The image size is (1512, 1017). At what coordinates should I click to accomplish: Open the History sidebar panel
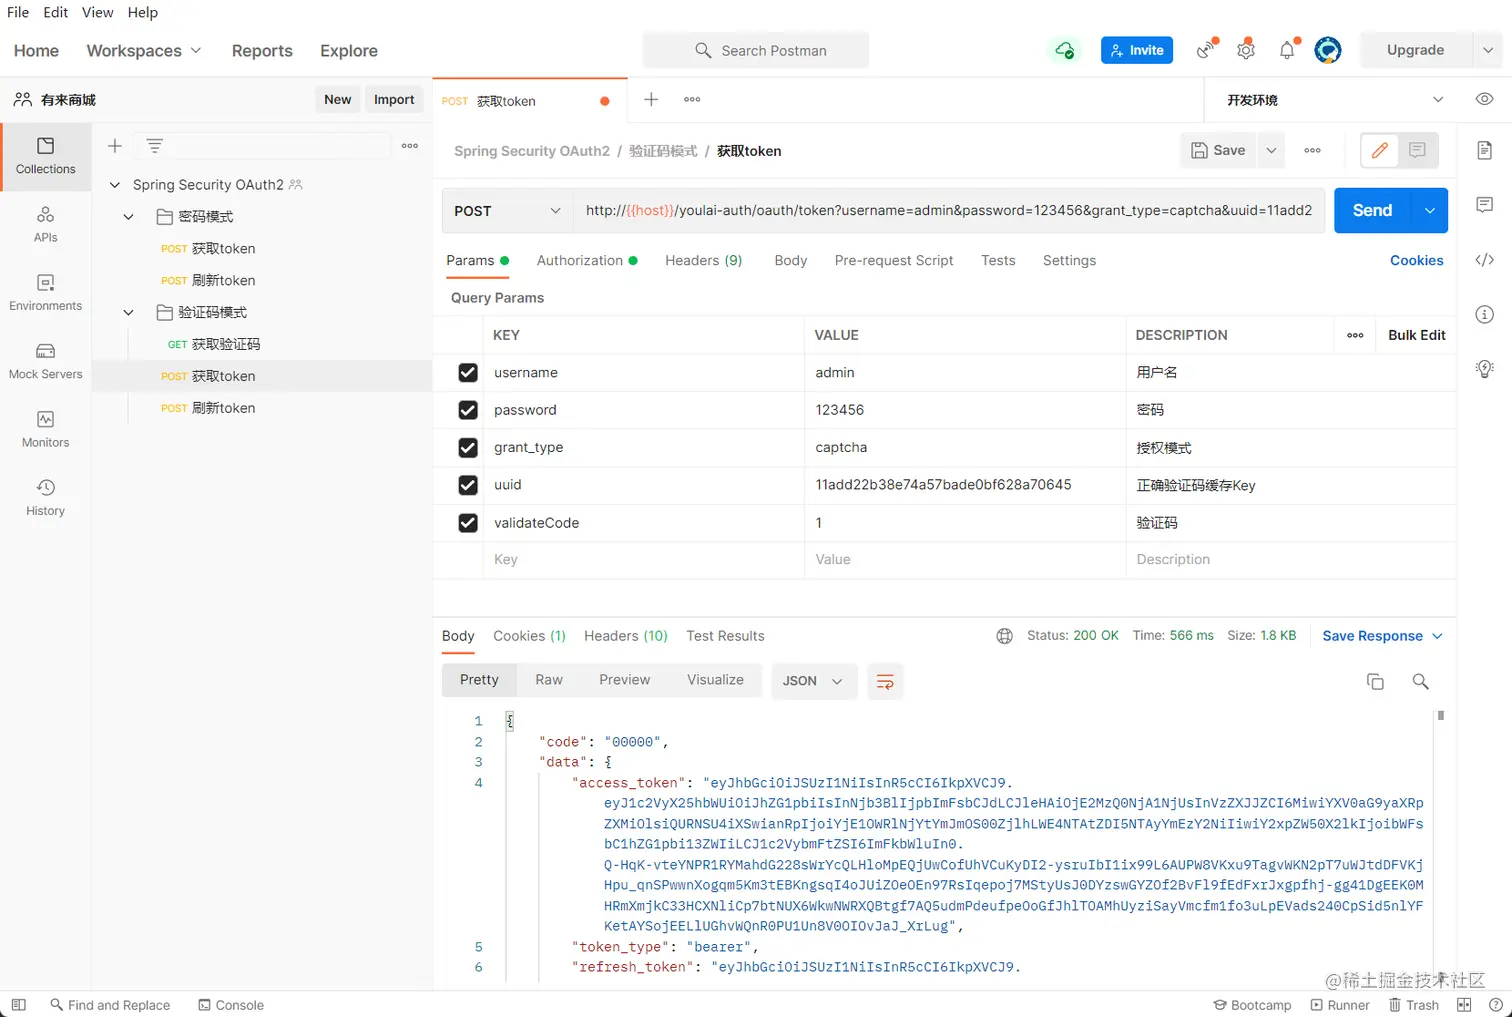pos(45,497)
